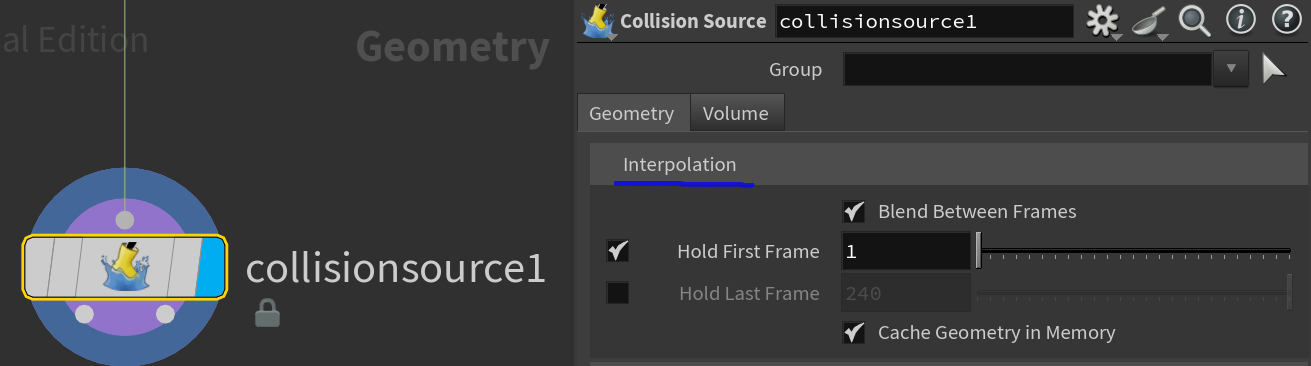Viewport: 1311px width, 366px height.
Task: Enable the Hold Last Frame checkbox
Action: coord(618,294)
